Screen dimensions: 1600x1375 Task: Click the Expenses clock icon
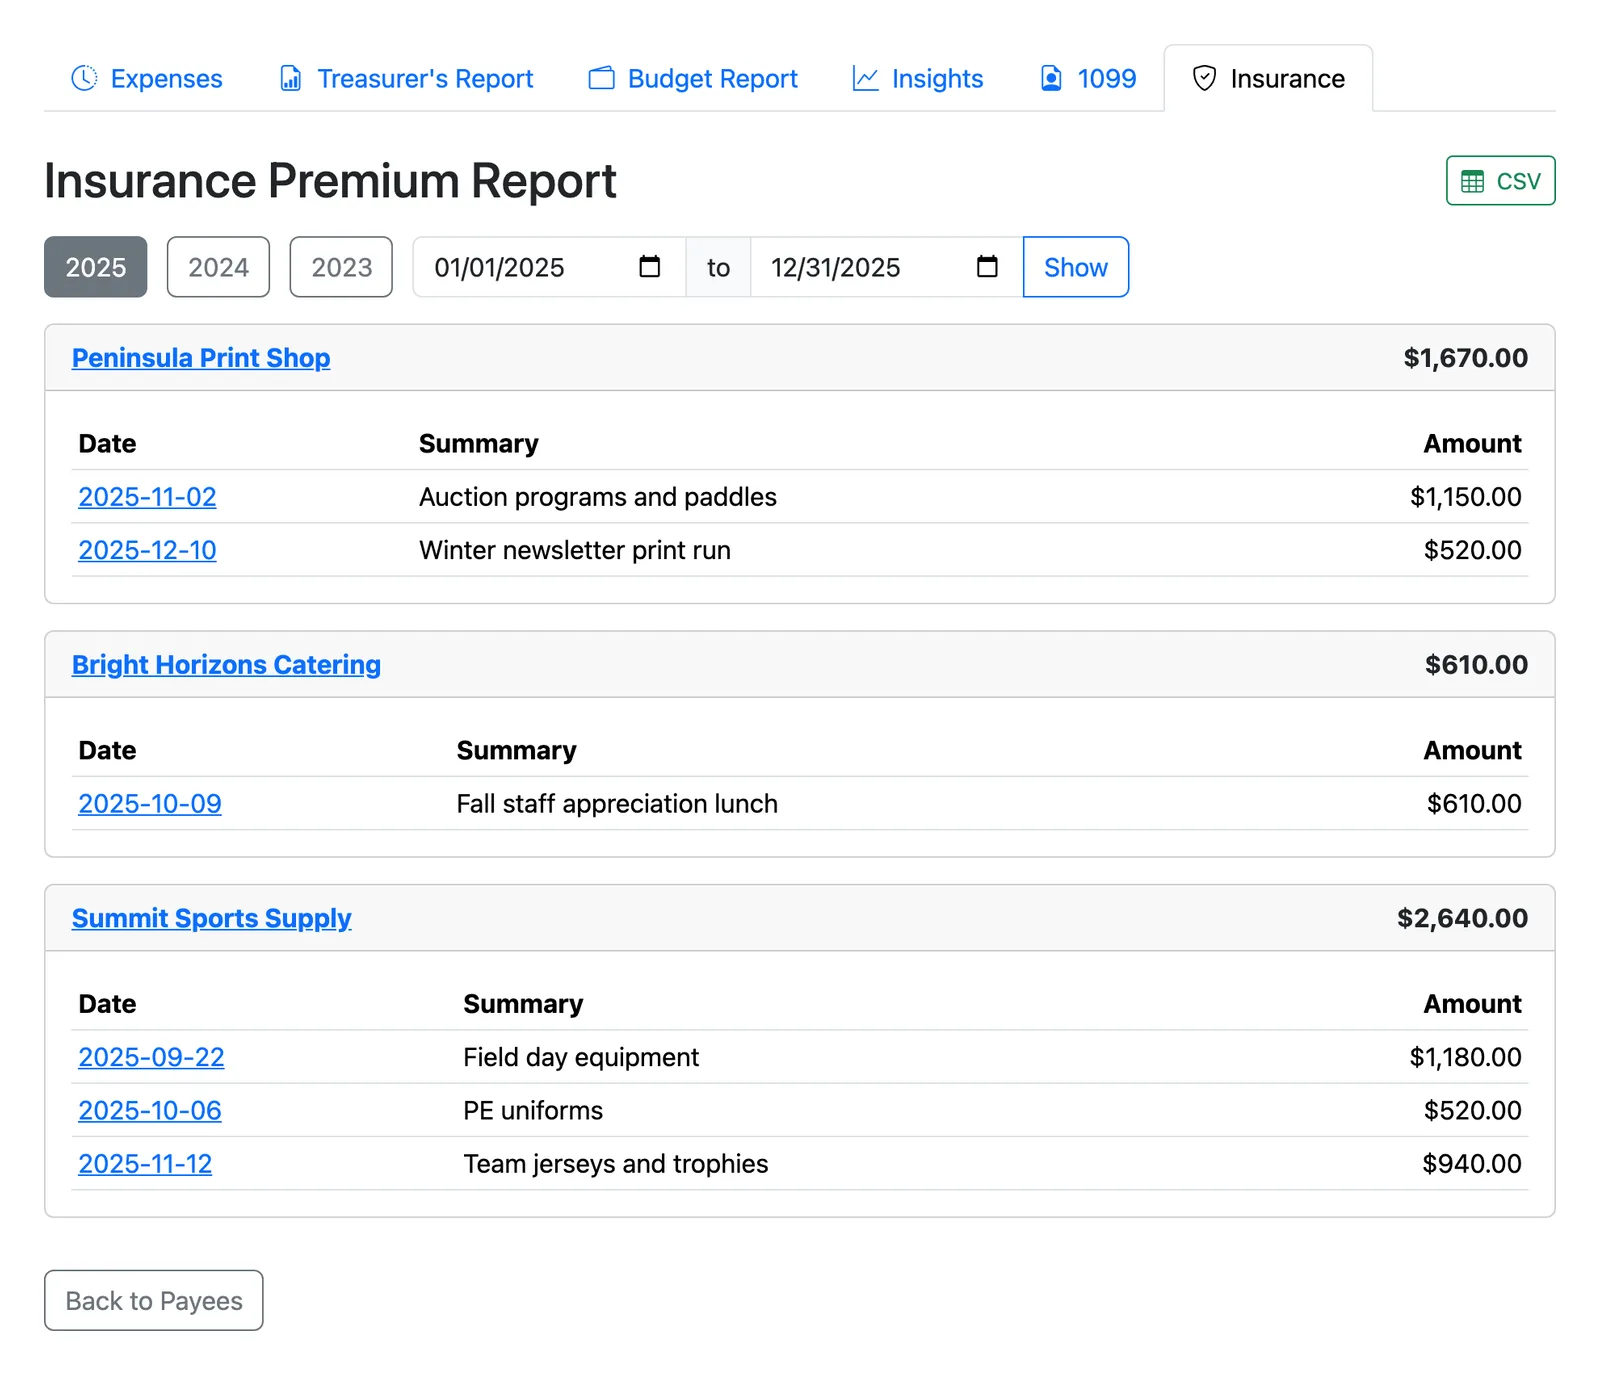(x=84, y=78)
